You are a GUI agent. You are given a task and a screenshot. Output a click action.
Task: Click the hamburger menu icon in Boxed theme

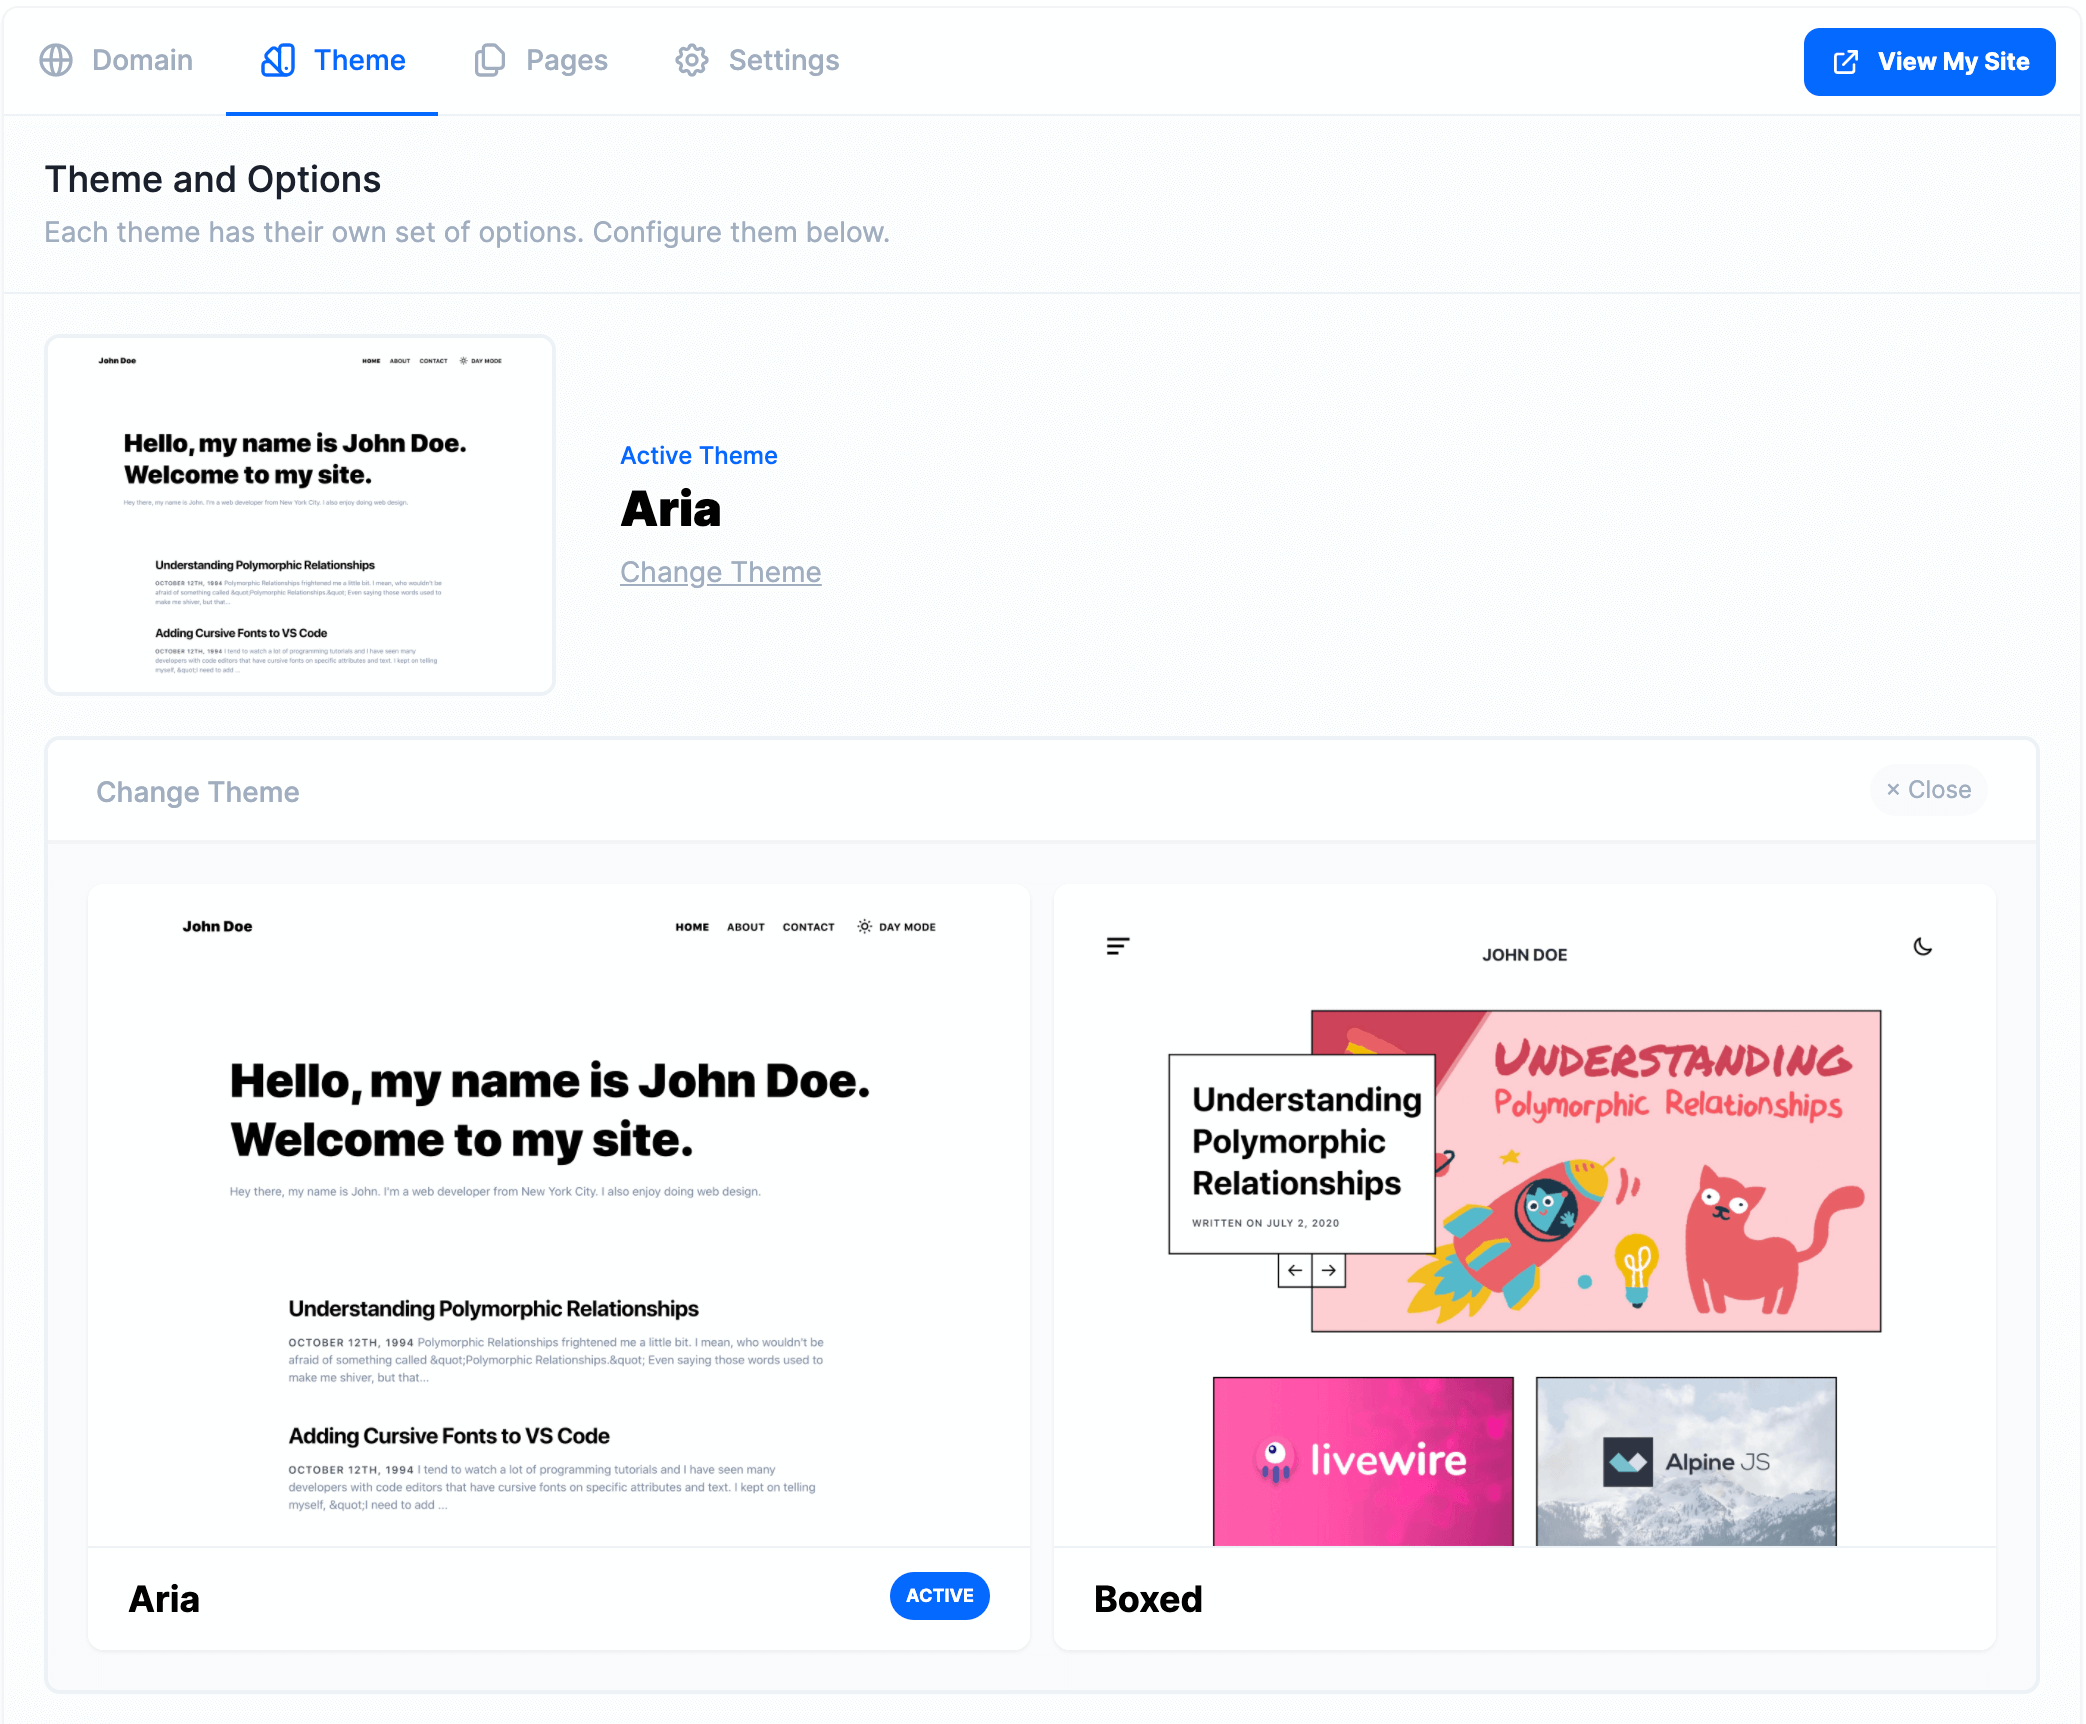pos(1116,946)
